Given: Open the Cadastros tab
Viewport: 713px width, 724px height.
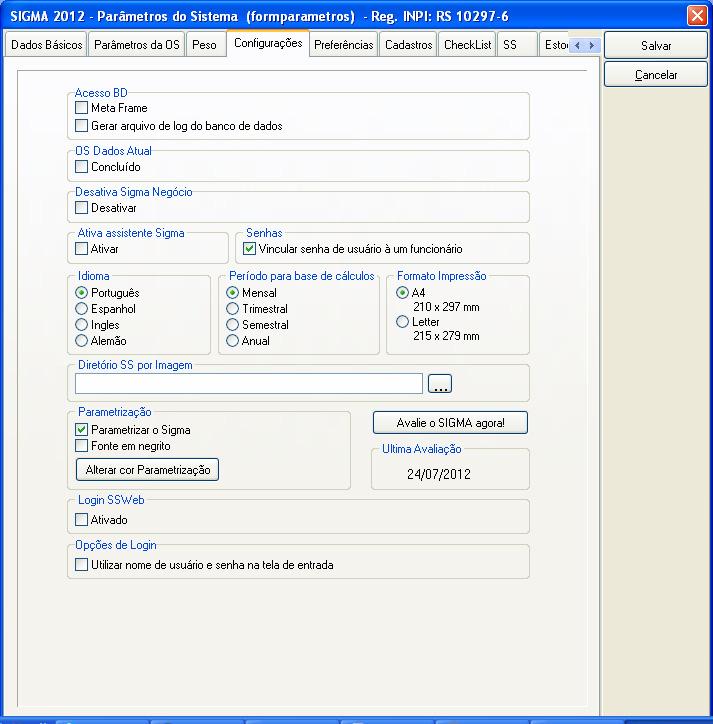Looking at the screenshot, I should coord(408,45).
